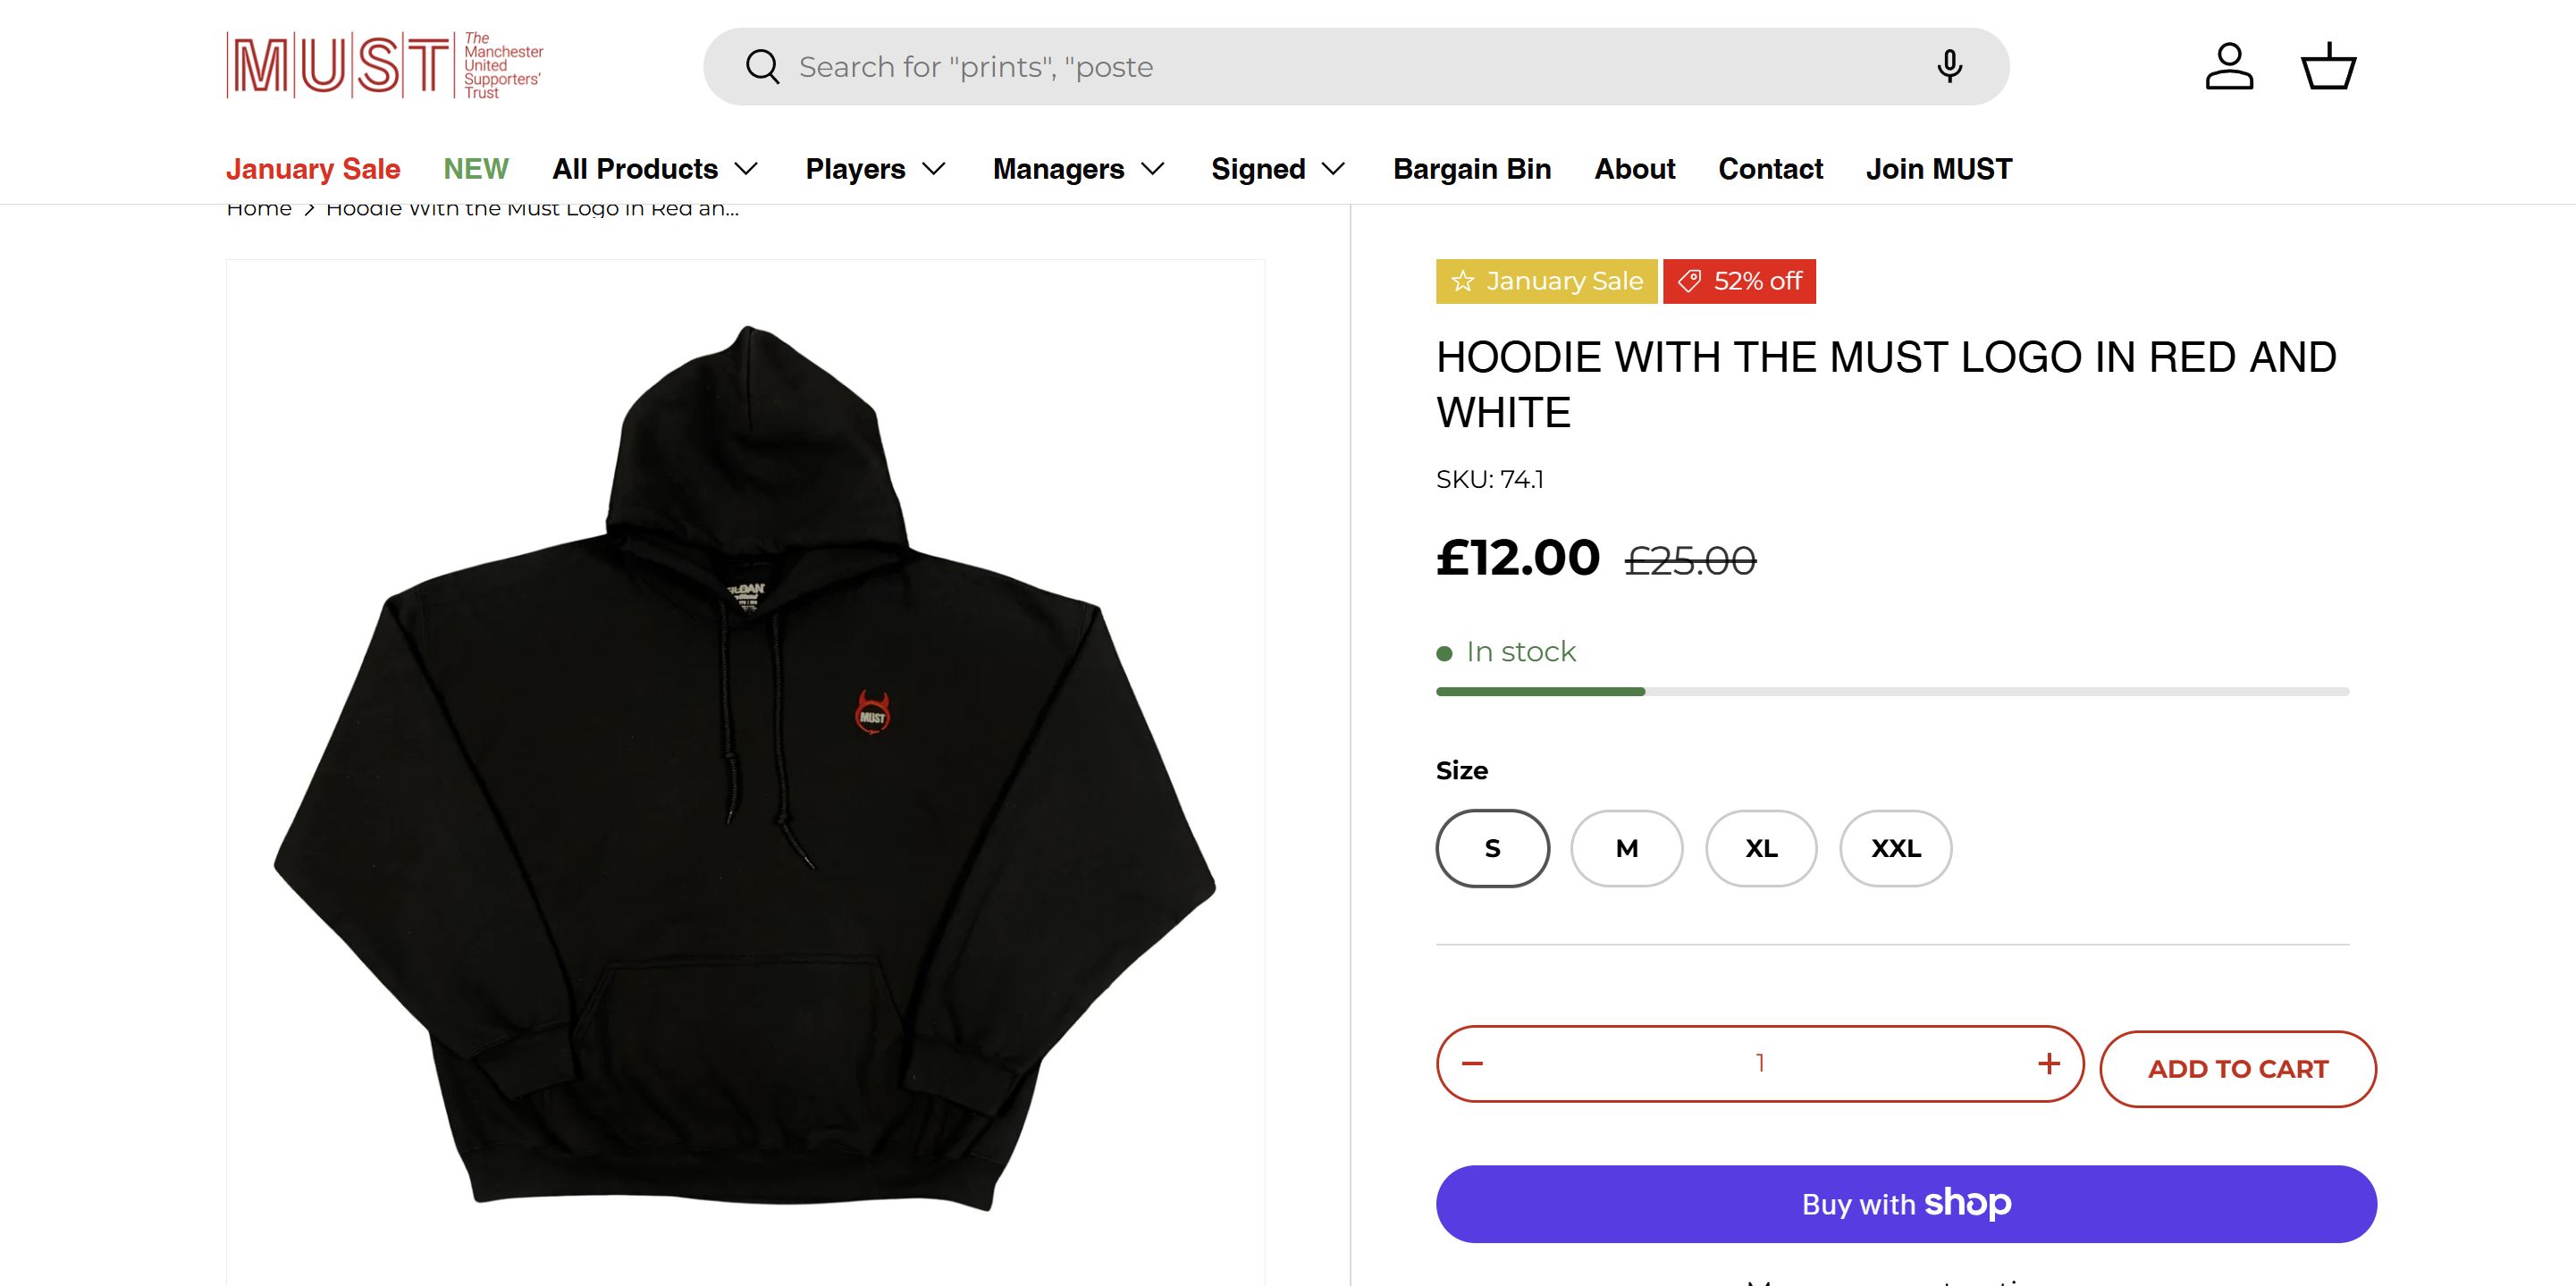Open the user account icon
Image resolution: width=2576 pixels, height=1286 pixels.
coord(2229,67)
